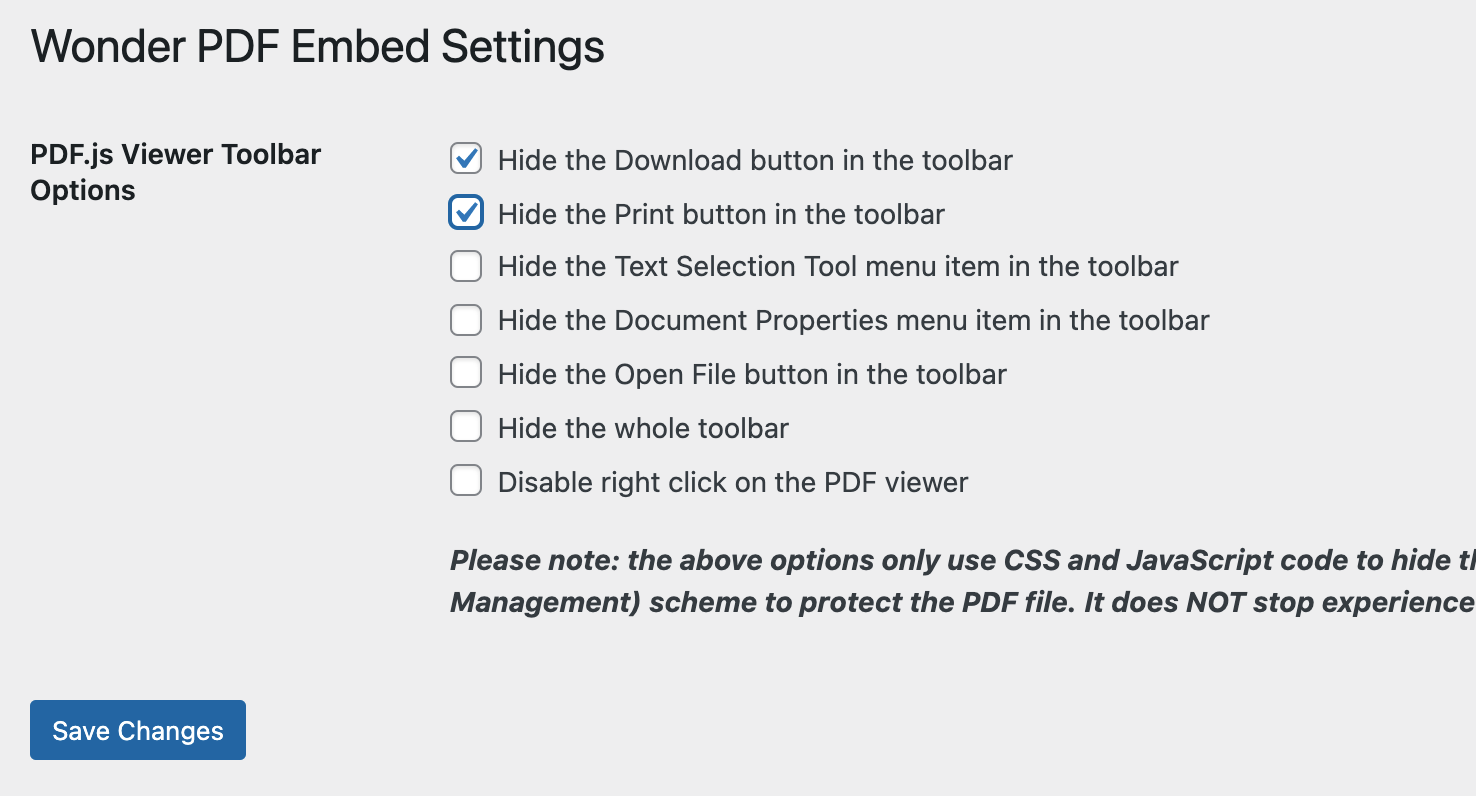1476x796 pixels.
Task: Enable the Hide the whole toolbar checkbox
Action: (x=466, y=428)
